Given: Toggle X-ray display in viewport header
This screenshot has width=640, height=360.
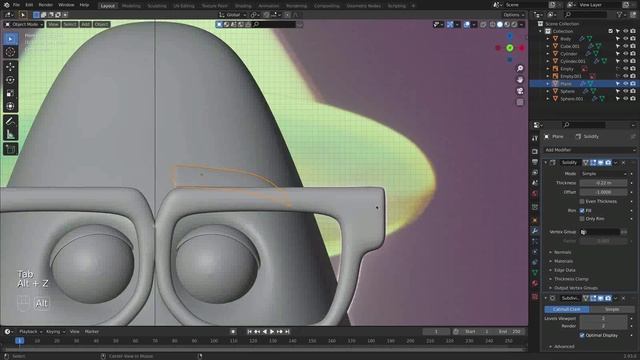Looking at the screenshot, I should (483, 24).
